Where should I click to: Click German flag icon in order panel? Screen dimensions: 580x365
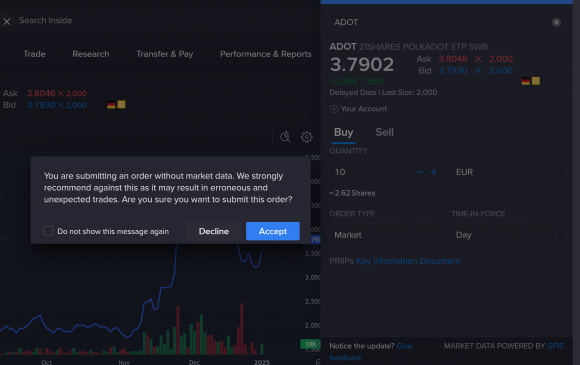click(526, 81)
